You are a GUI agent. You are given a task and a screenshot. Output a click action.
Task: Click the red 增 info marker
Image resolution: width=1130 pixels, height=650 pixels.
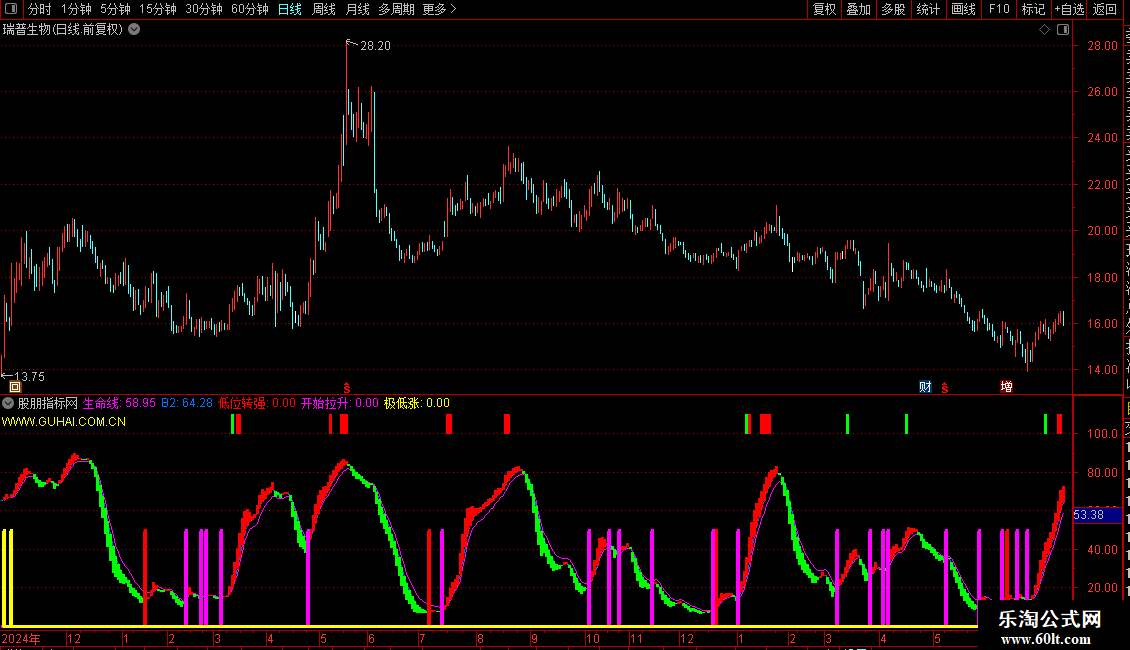coord(1006,387)
